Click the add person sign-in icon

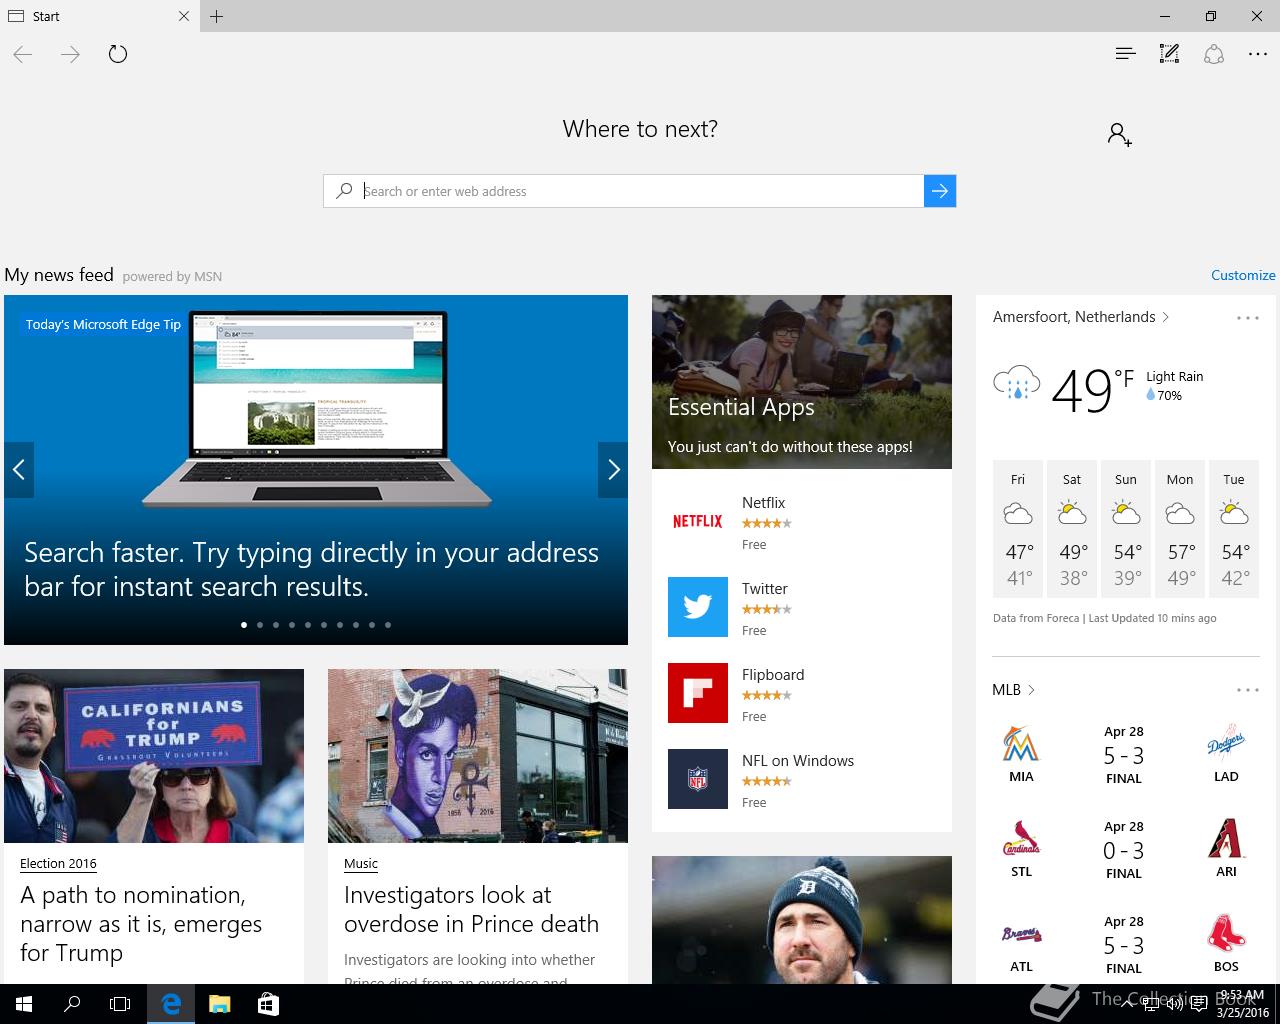[x=1119, y=134]
